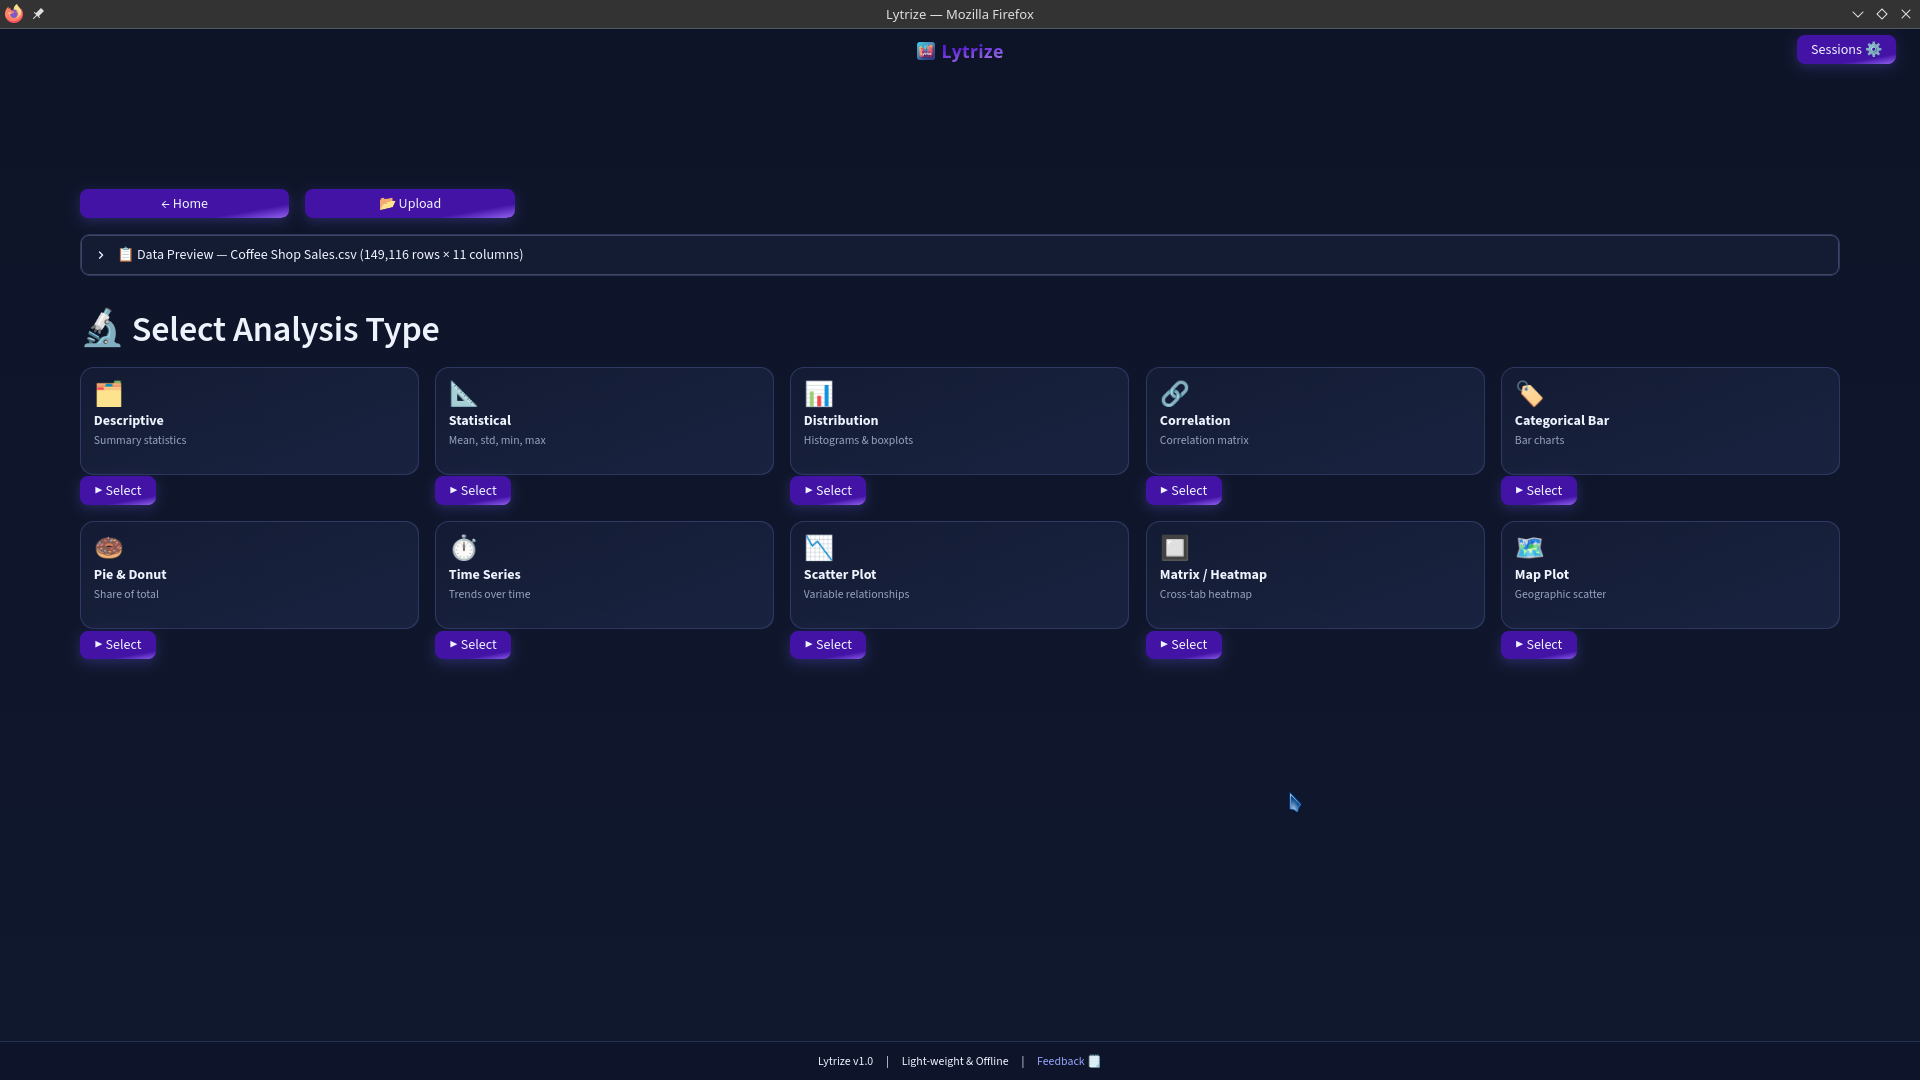This screenshot has height=1080, width=1920.
Task: Expand the Data Preview chevron
Action: click(x=101, y=255)
